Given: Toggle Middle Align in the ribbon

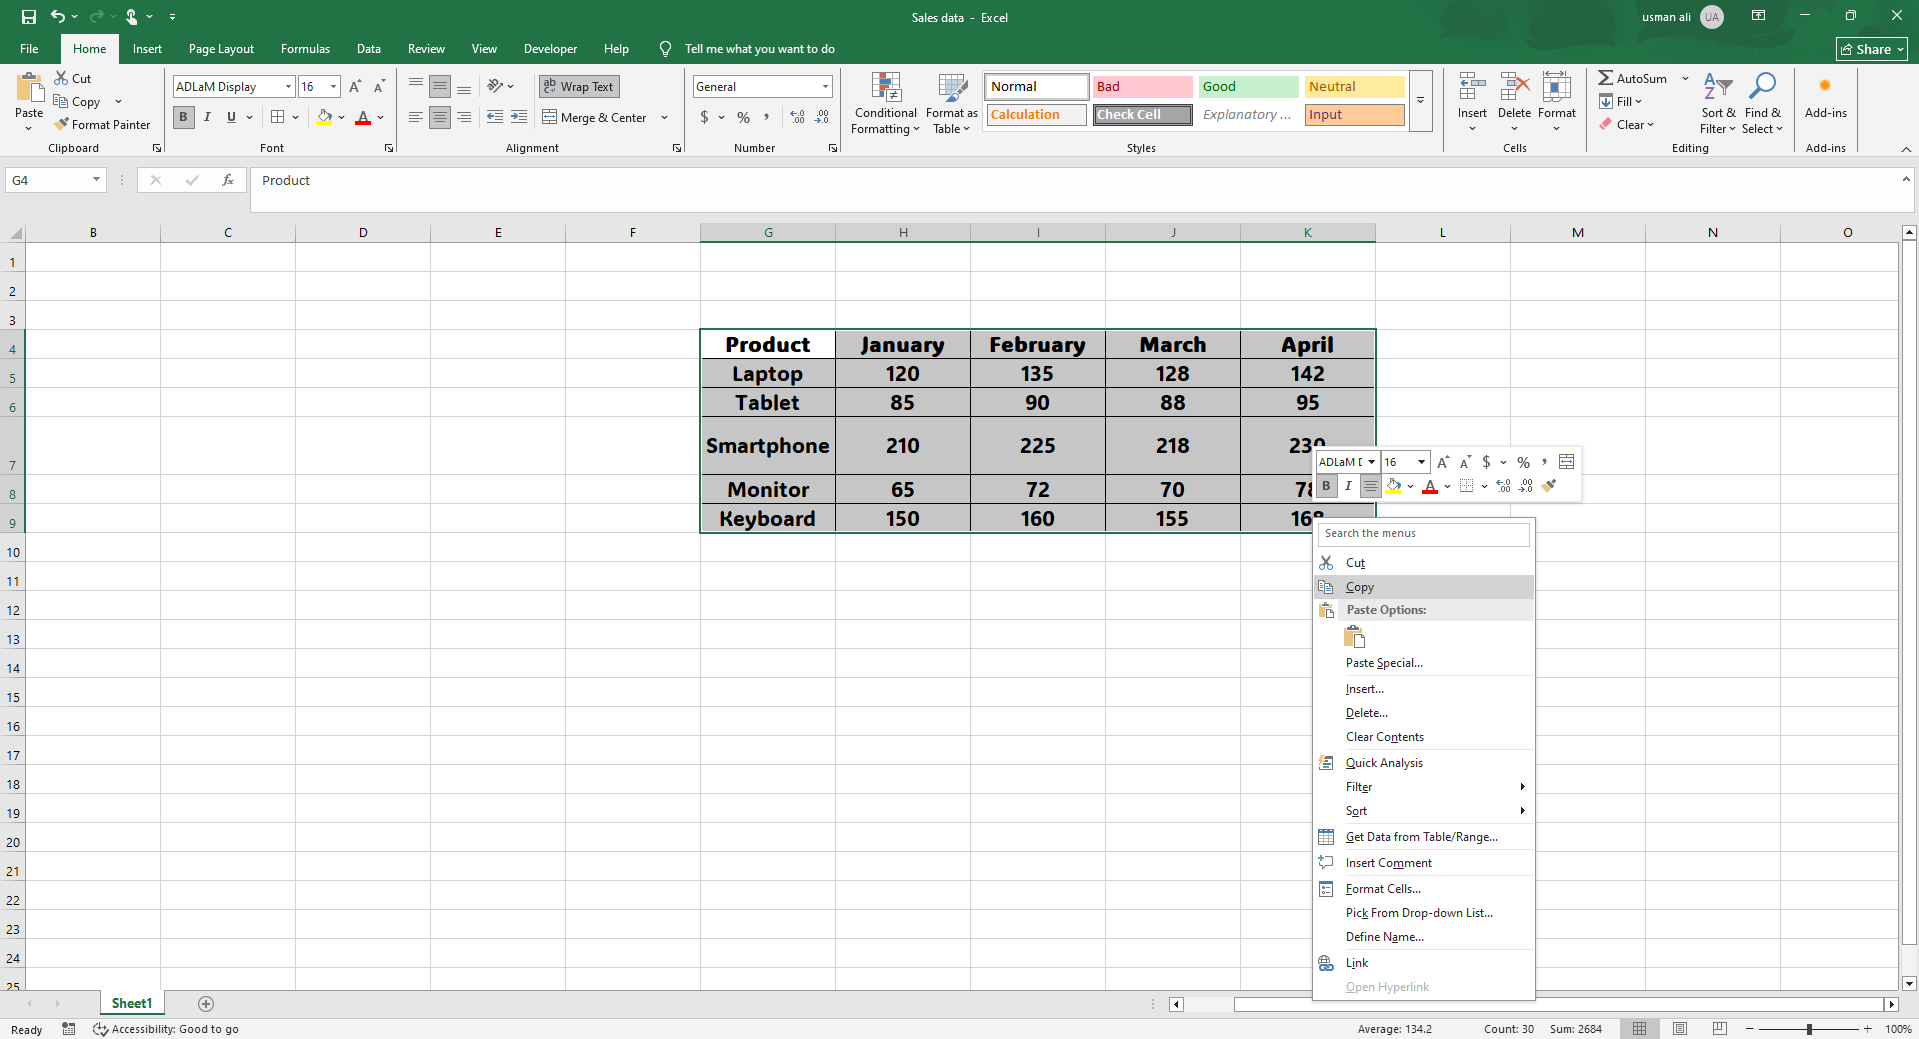Looking at the screenshot, I should point(440,87).
